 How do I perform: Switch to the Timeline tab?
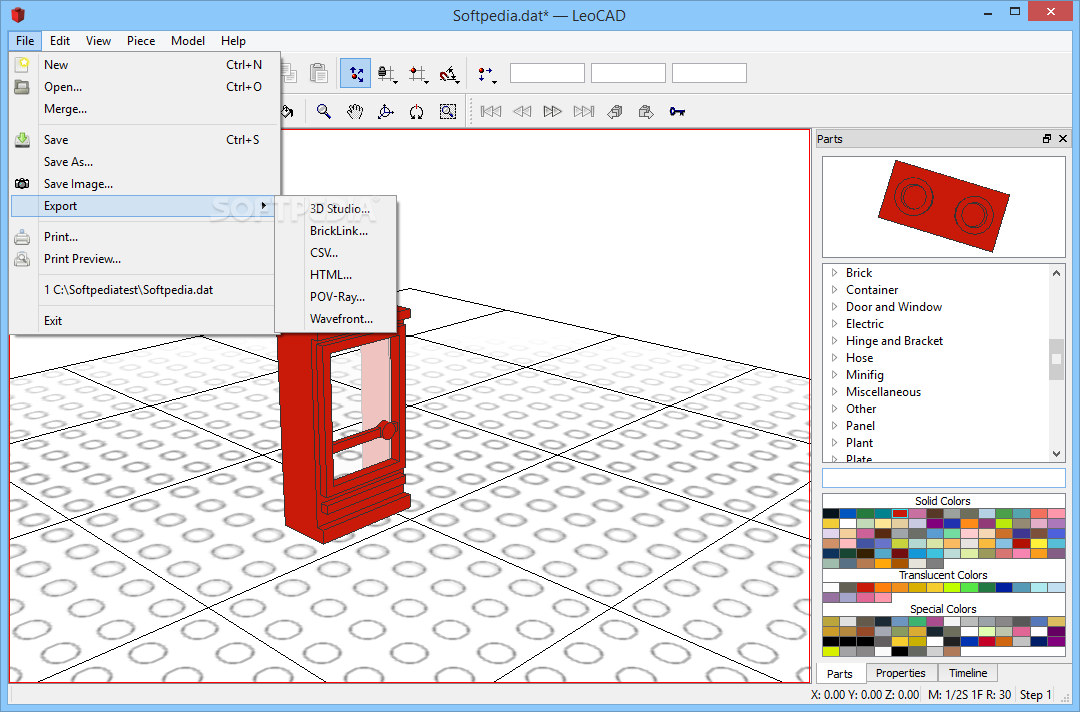click(x=968, y=673)
